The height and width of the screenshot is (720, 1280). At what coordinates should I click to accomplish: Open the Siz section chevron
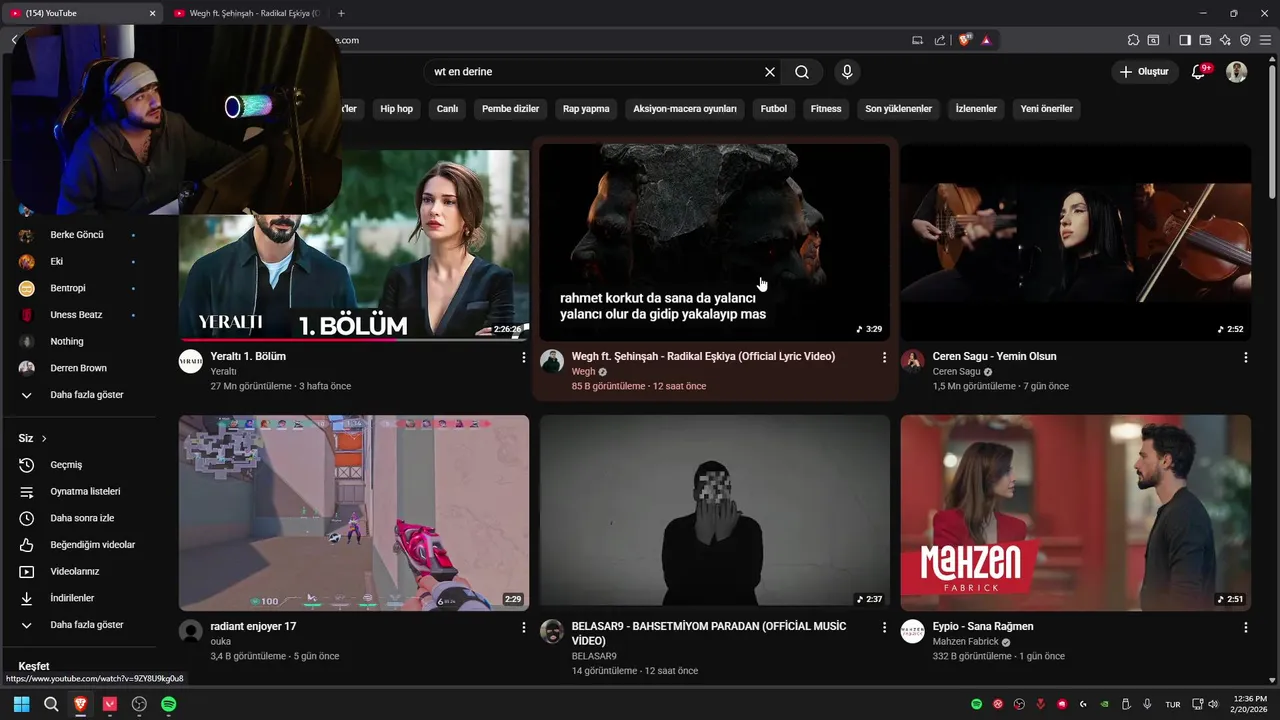point(44,438)
